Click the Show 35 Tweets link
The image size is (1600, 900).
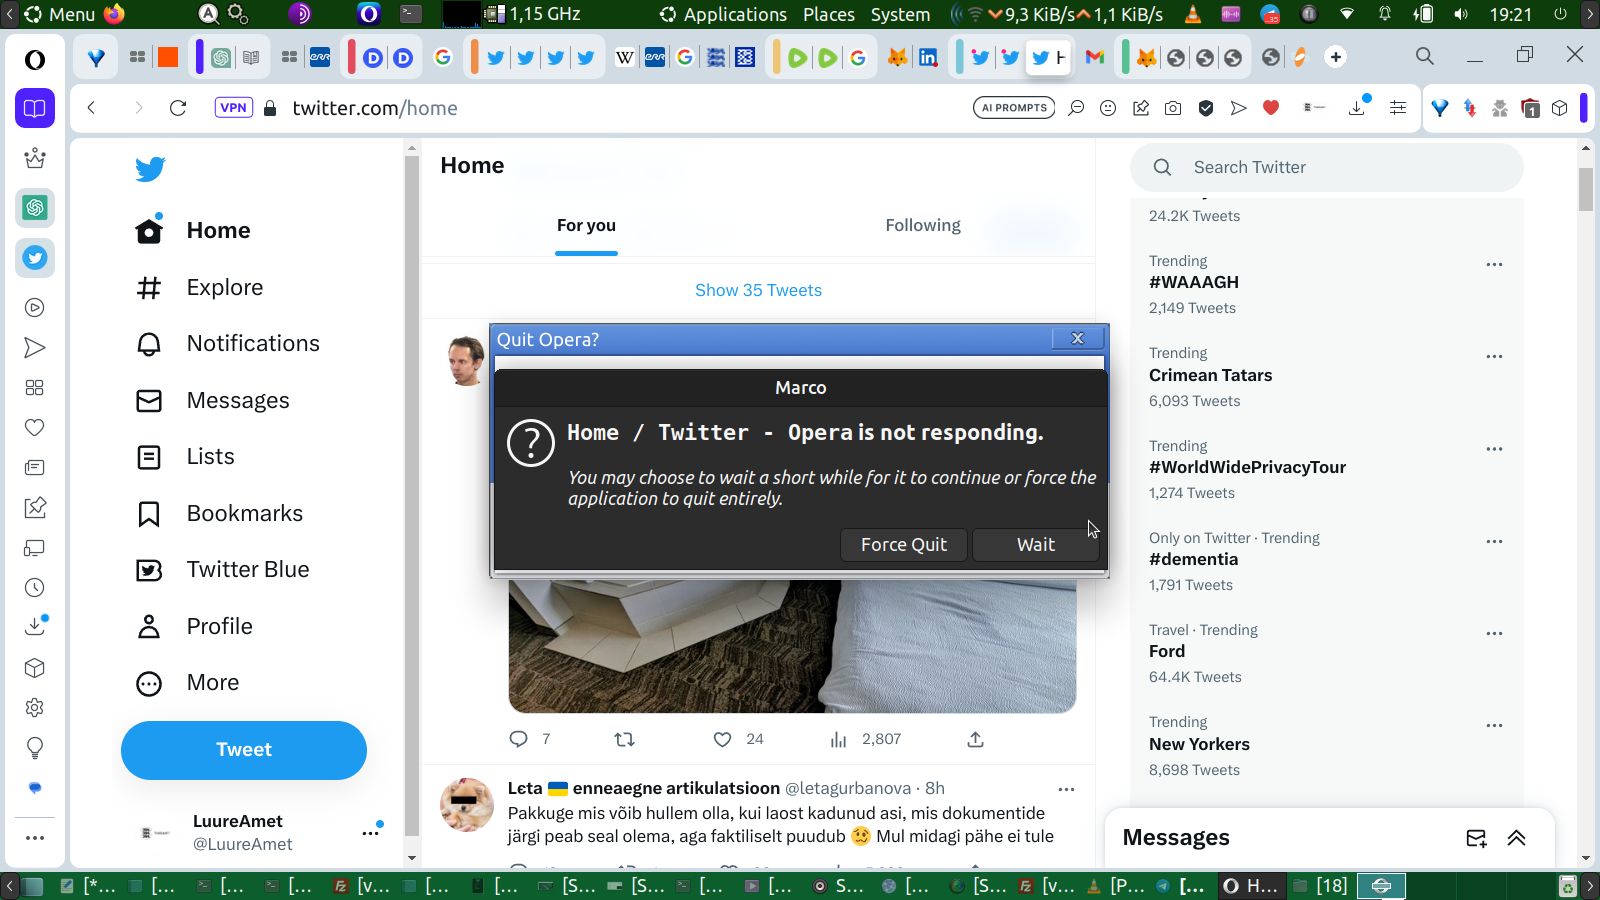pyautogui.click(x=758, y=290)
